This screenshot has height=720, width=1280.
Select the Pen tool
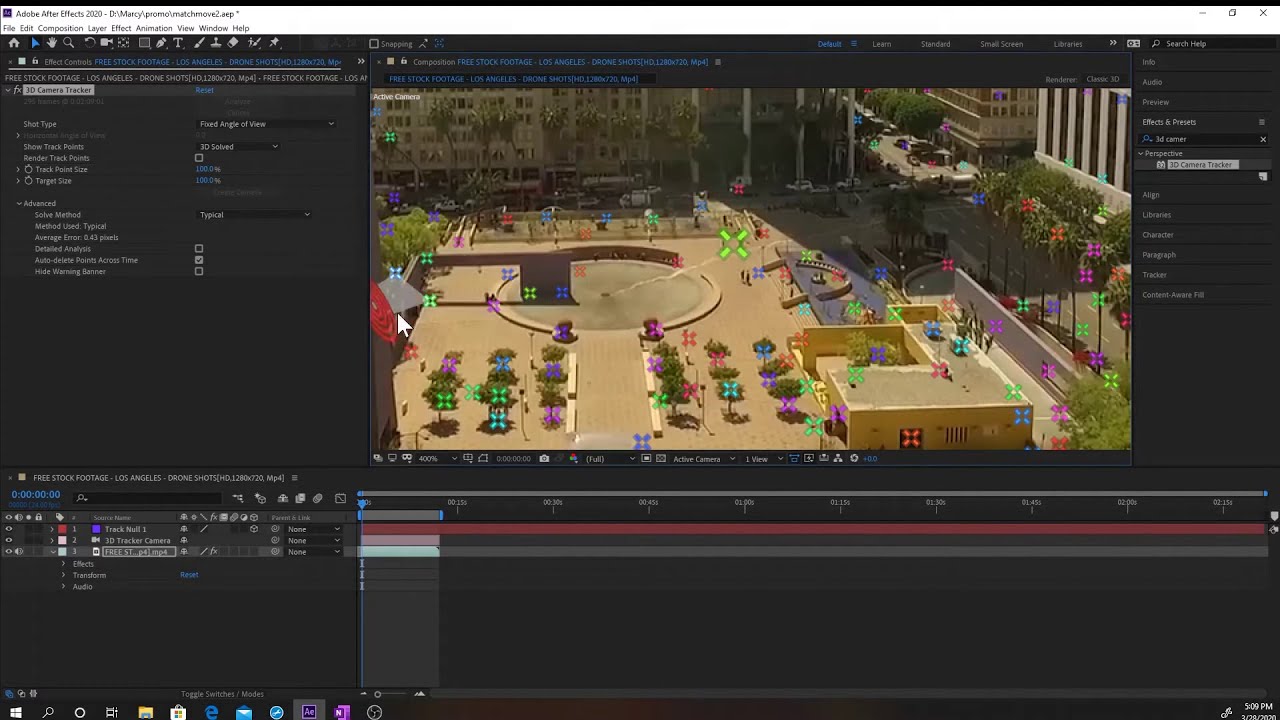(x=161, y=43)
